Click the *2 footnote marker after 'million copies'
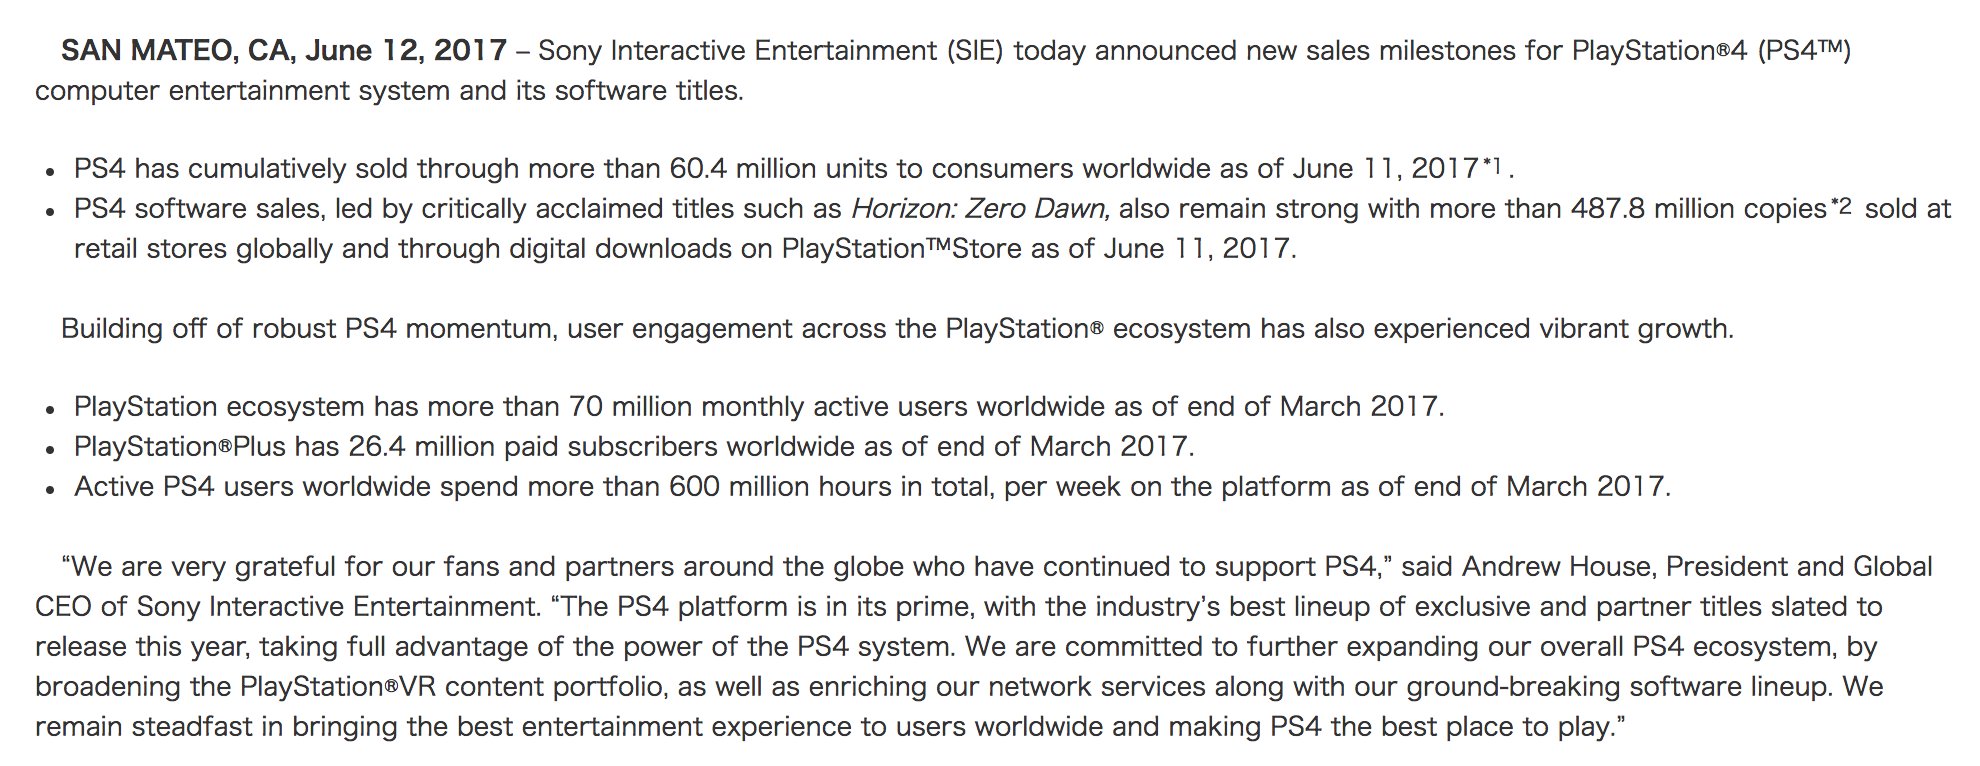Image resolution: width=1980 pixels, height=766 pixels. 1841,204
